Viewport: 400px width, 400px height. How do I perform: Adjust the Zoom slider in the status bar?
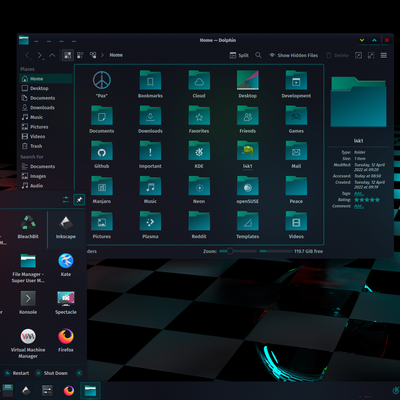pos(238,251)
